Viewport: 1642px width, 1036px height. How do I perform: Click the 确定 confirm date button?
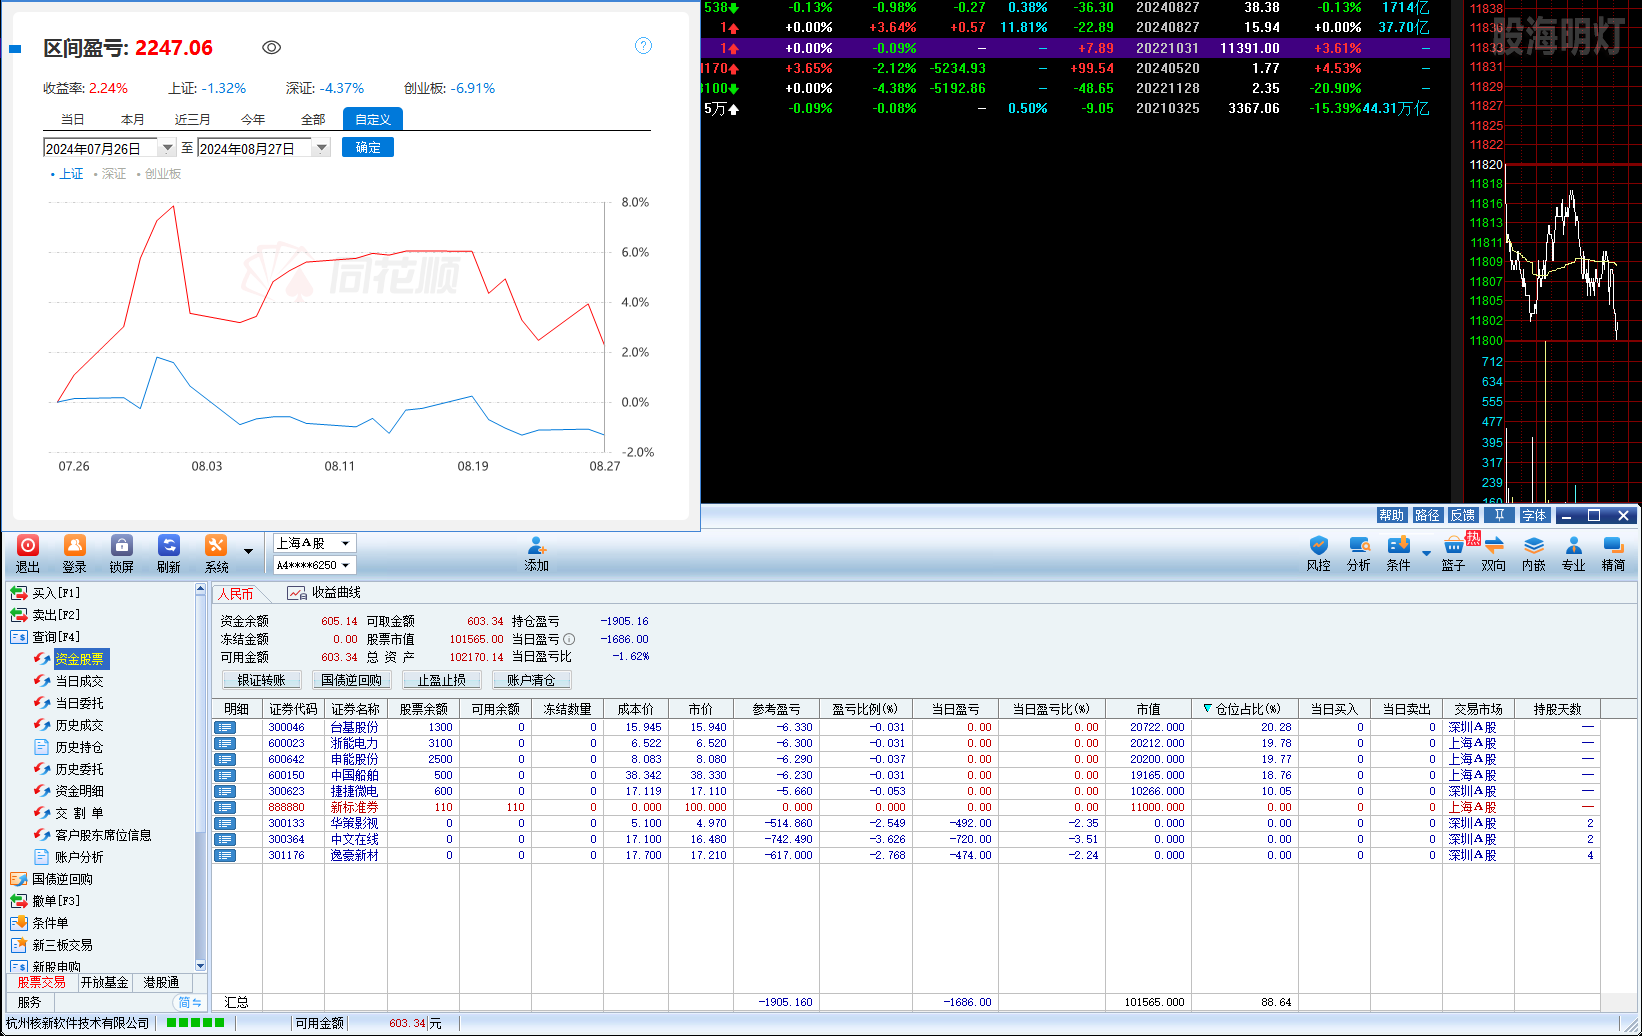coord(368,147)
